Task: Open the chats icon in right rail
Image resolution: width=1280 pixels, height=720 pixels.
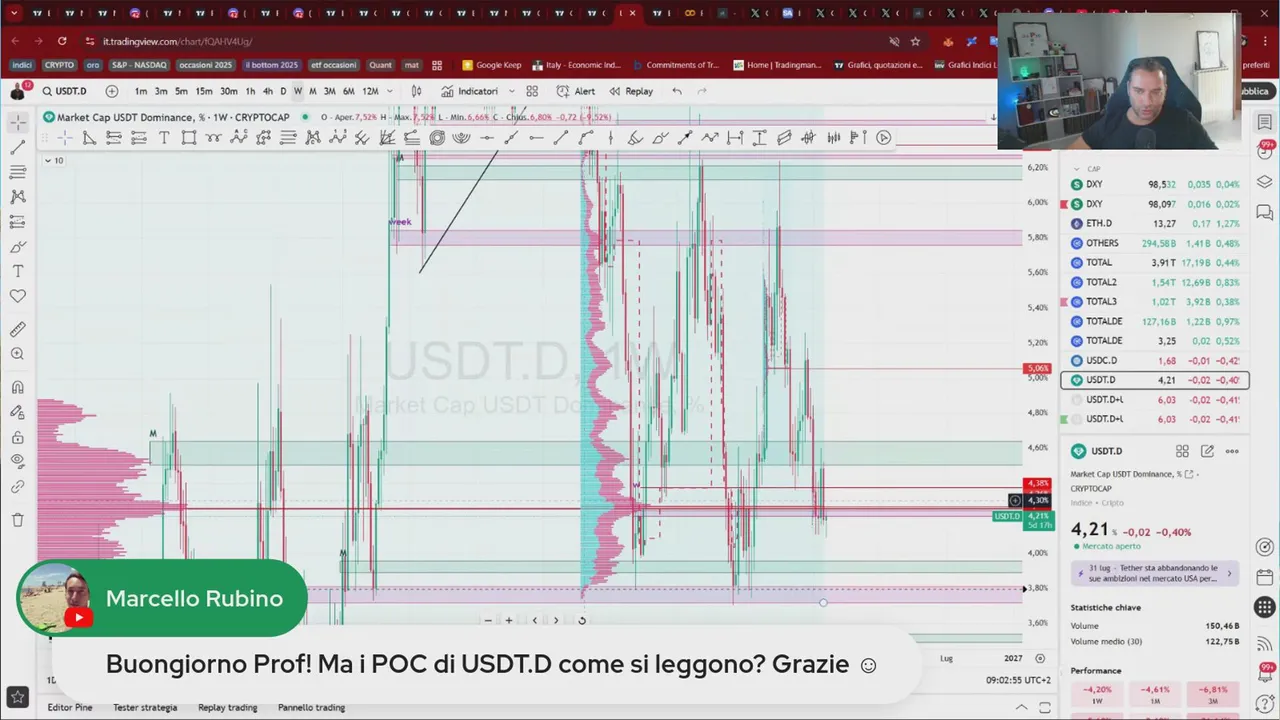Action: pos(1265,212)
